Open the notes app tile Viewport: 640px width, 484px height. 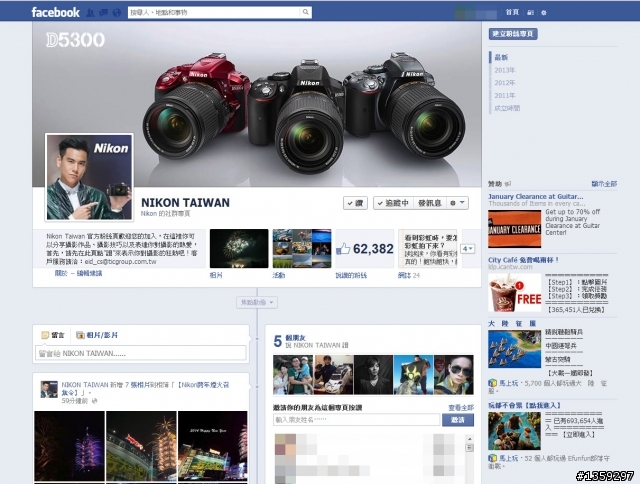(x=428, y=249)
